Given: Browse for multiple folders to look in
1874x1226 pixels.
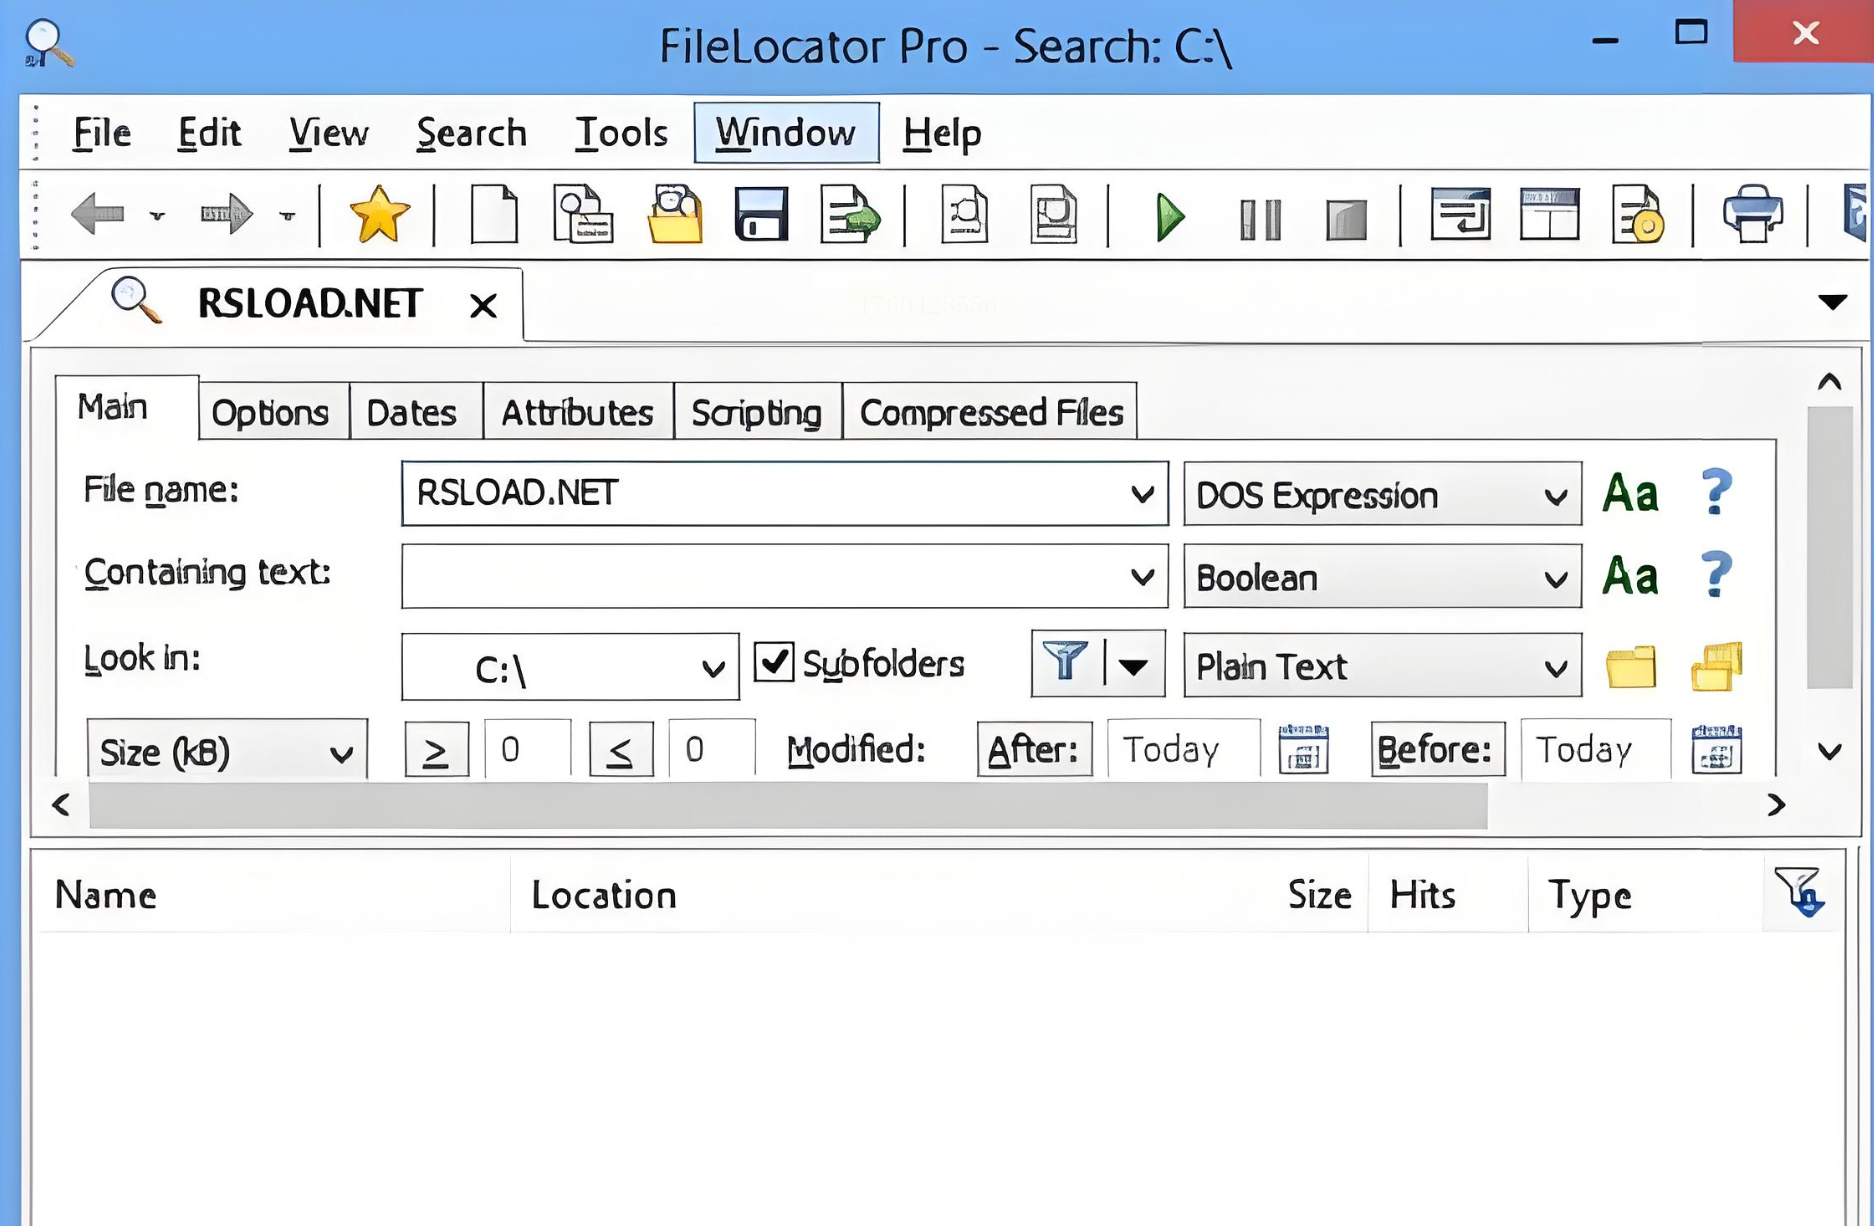Looking at the screenshot, I should pyautogui.click(x=1717, y=666).
